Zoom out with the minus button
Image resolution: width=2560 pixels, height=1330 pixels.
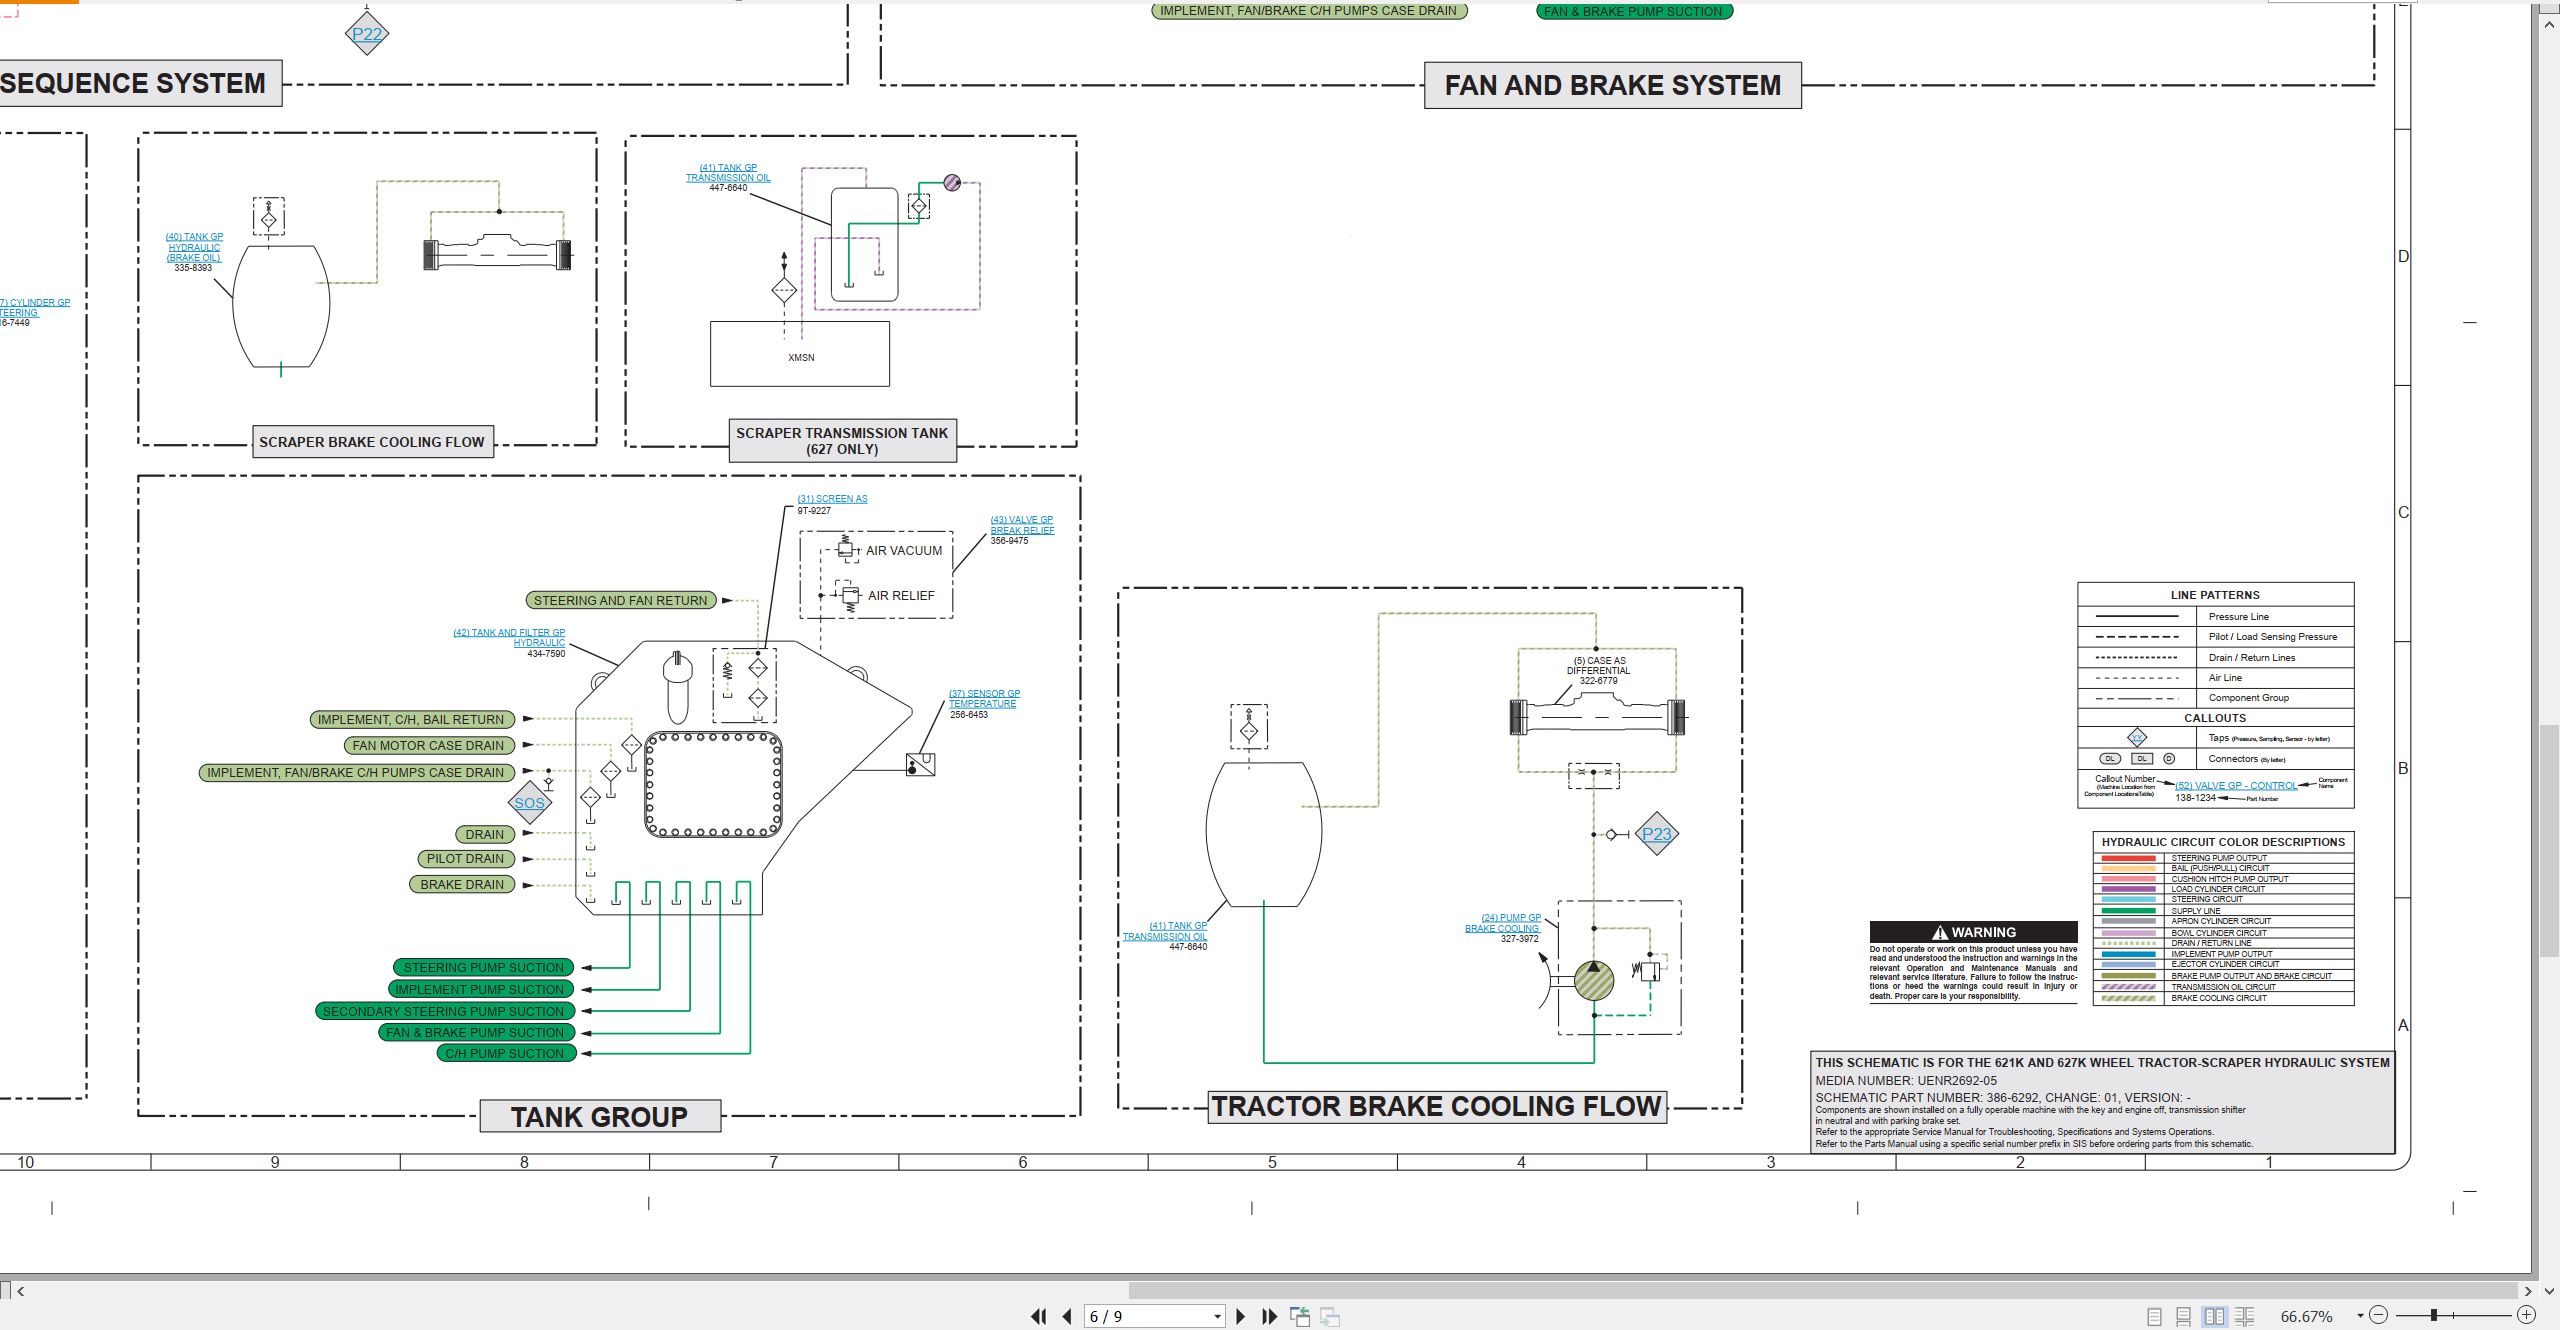coord(2379,1316)
